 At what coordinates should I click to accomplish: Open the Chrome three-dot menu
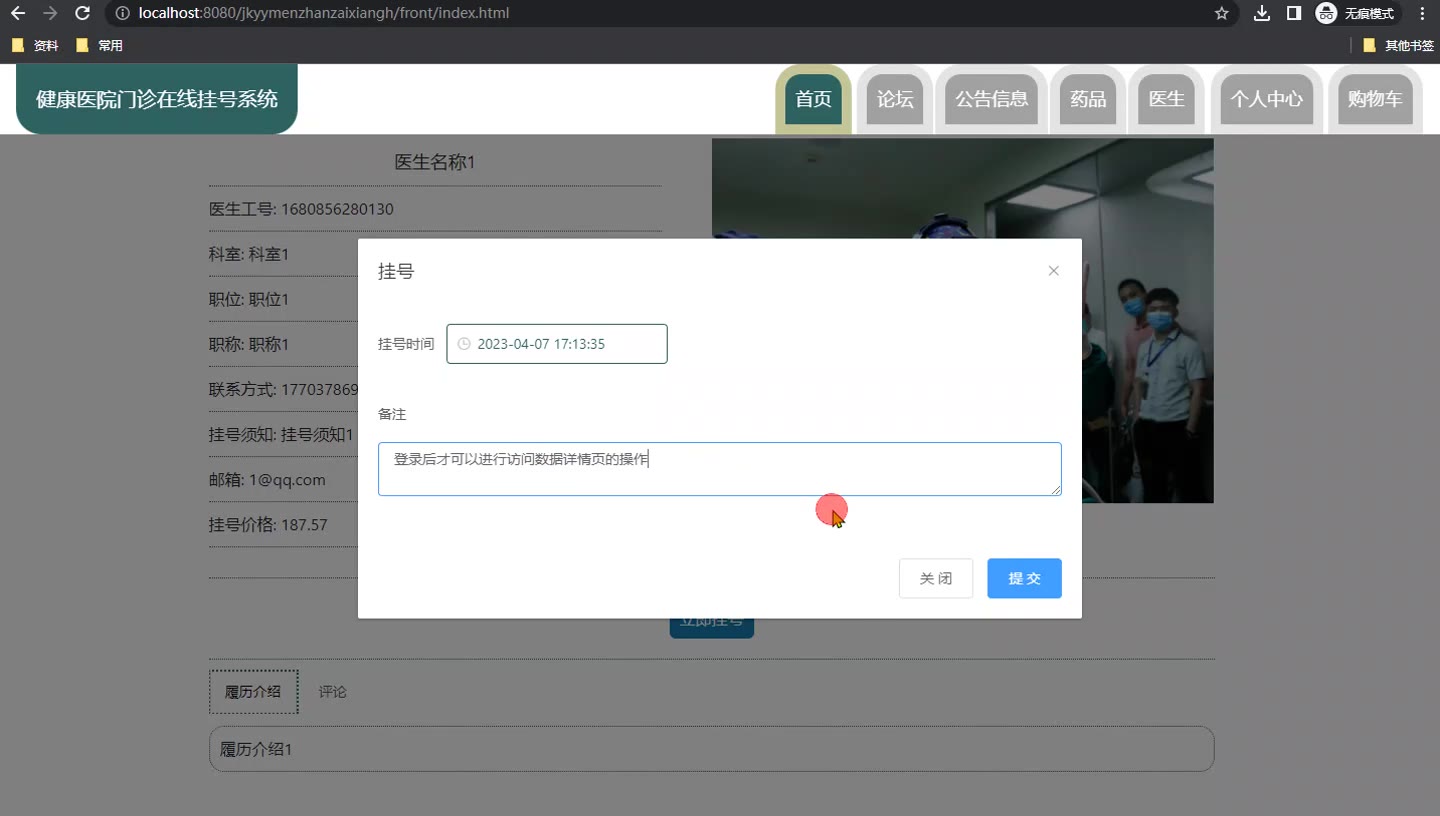point(1422,13)
